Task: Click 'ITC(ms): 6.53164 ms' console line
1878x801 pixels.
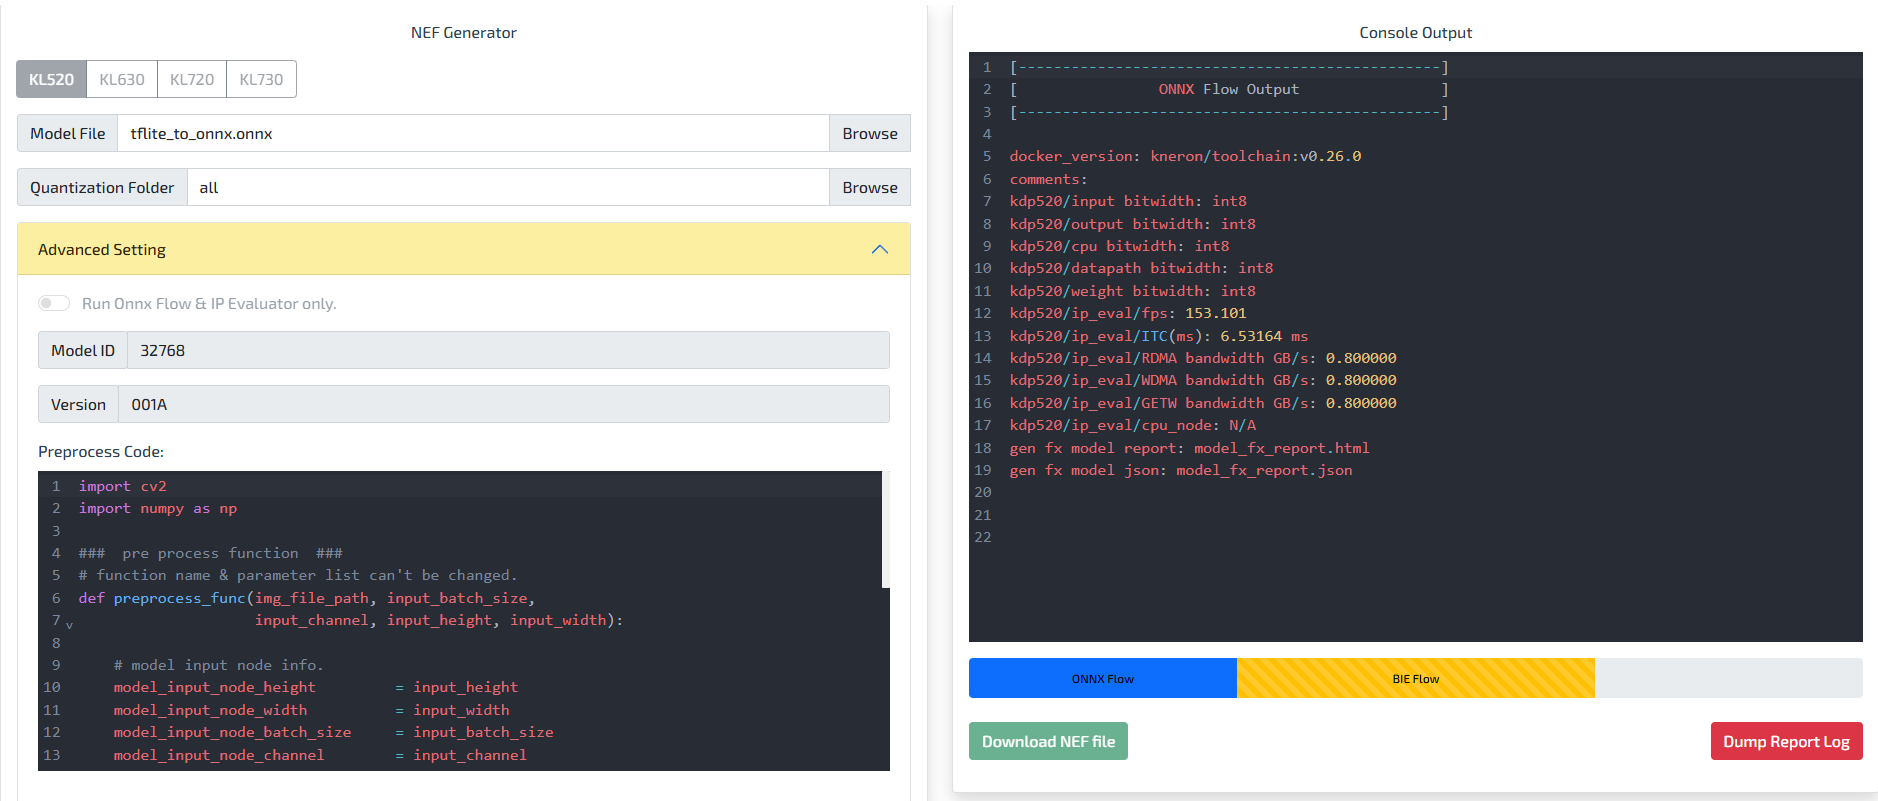Action: coord(1158,336)
